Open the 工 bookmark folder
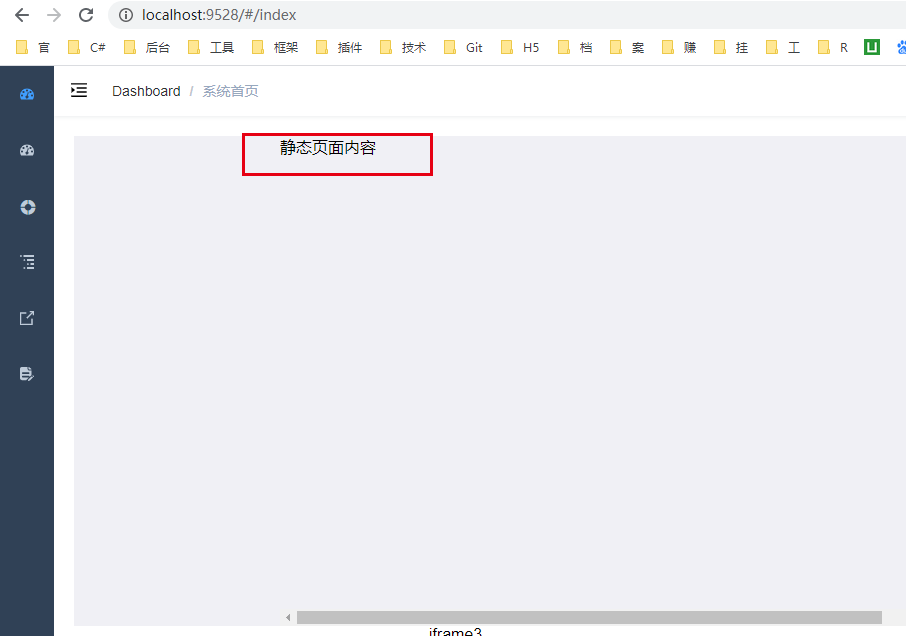Image resolution: width=906 pixels, height=636 pixels. [783, 47]
